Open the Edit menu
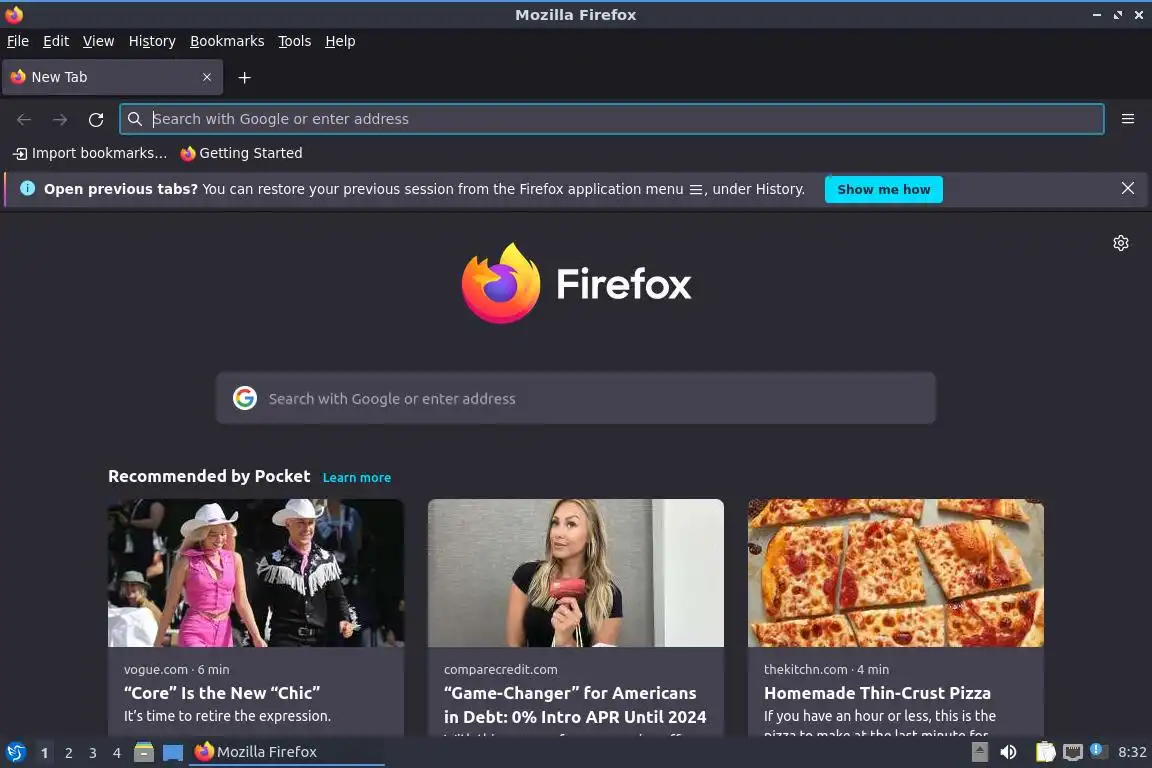The width and height of the screenshot is (1152, 768). tap(56, 41)
